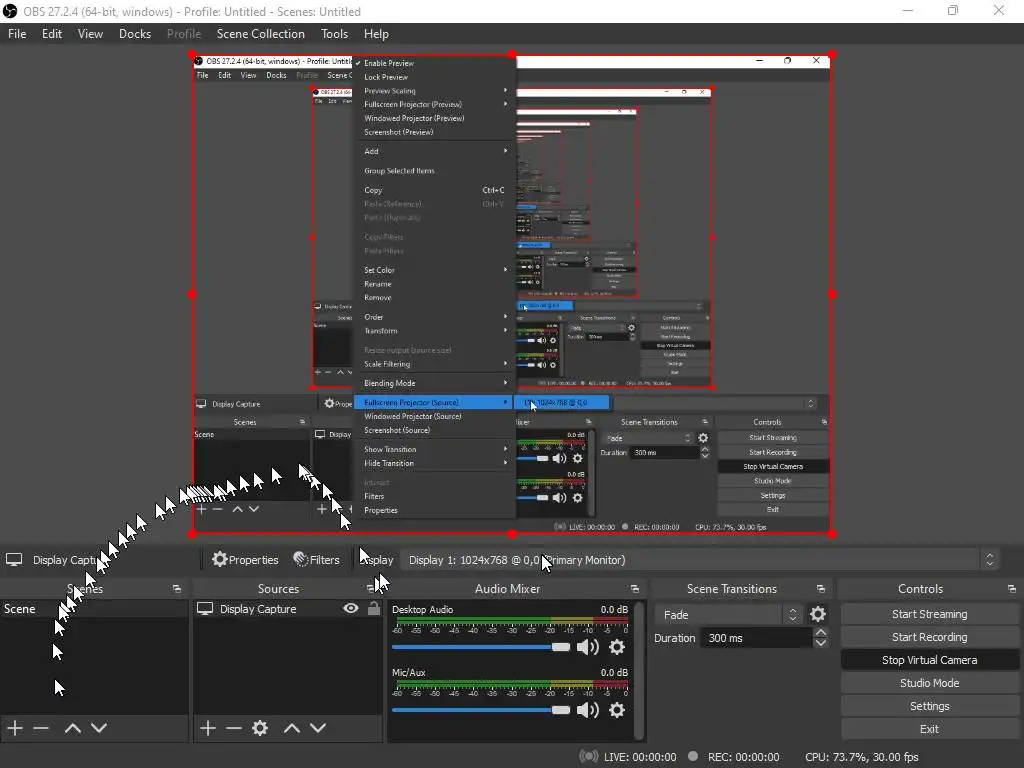Move scene down in Scenes panel

99,728
